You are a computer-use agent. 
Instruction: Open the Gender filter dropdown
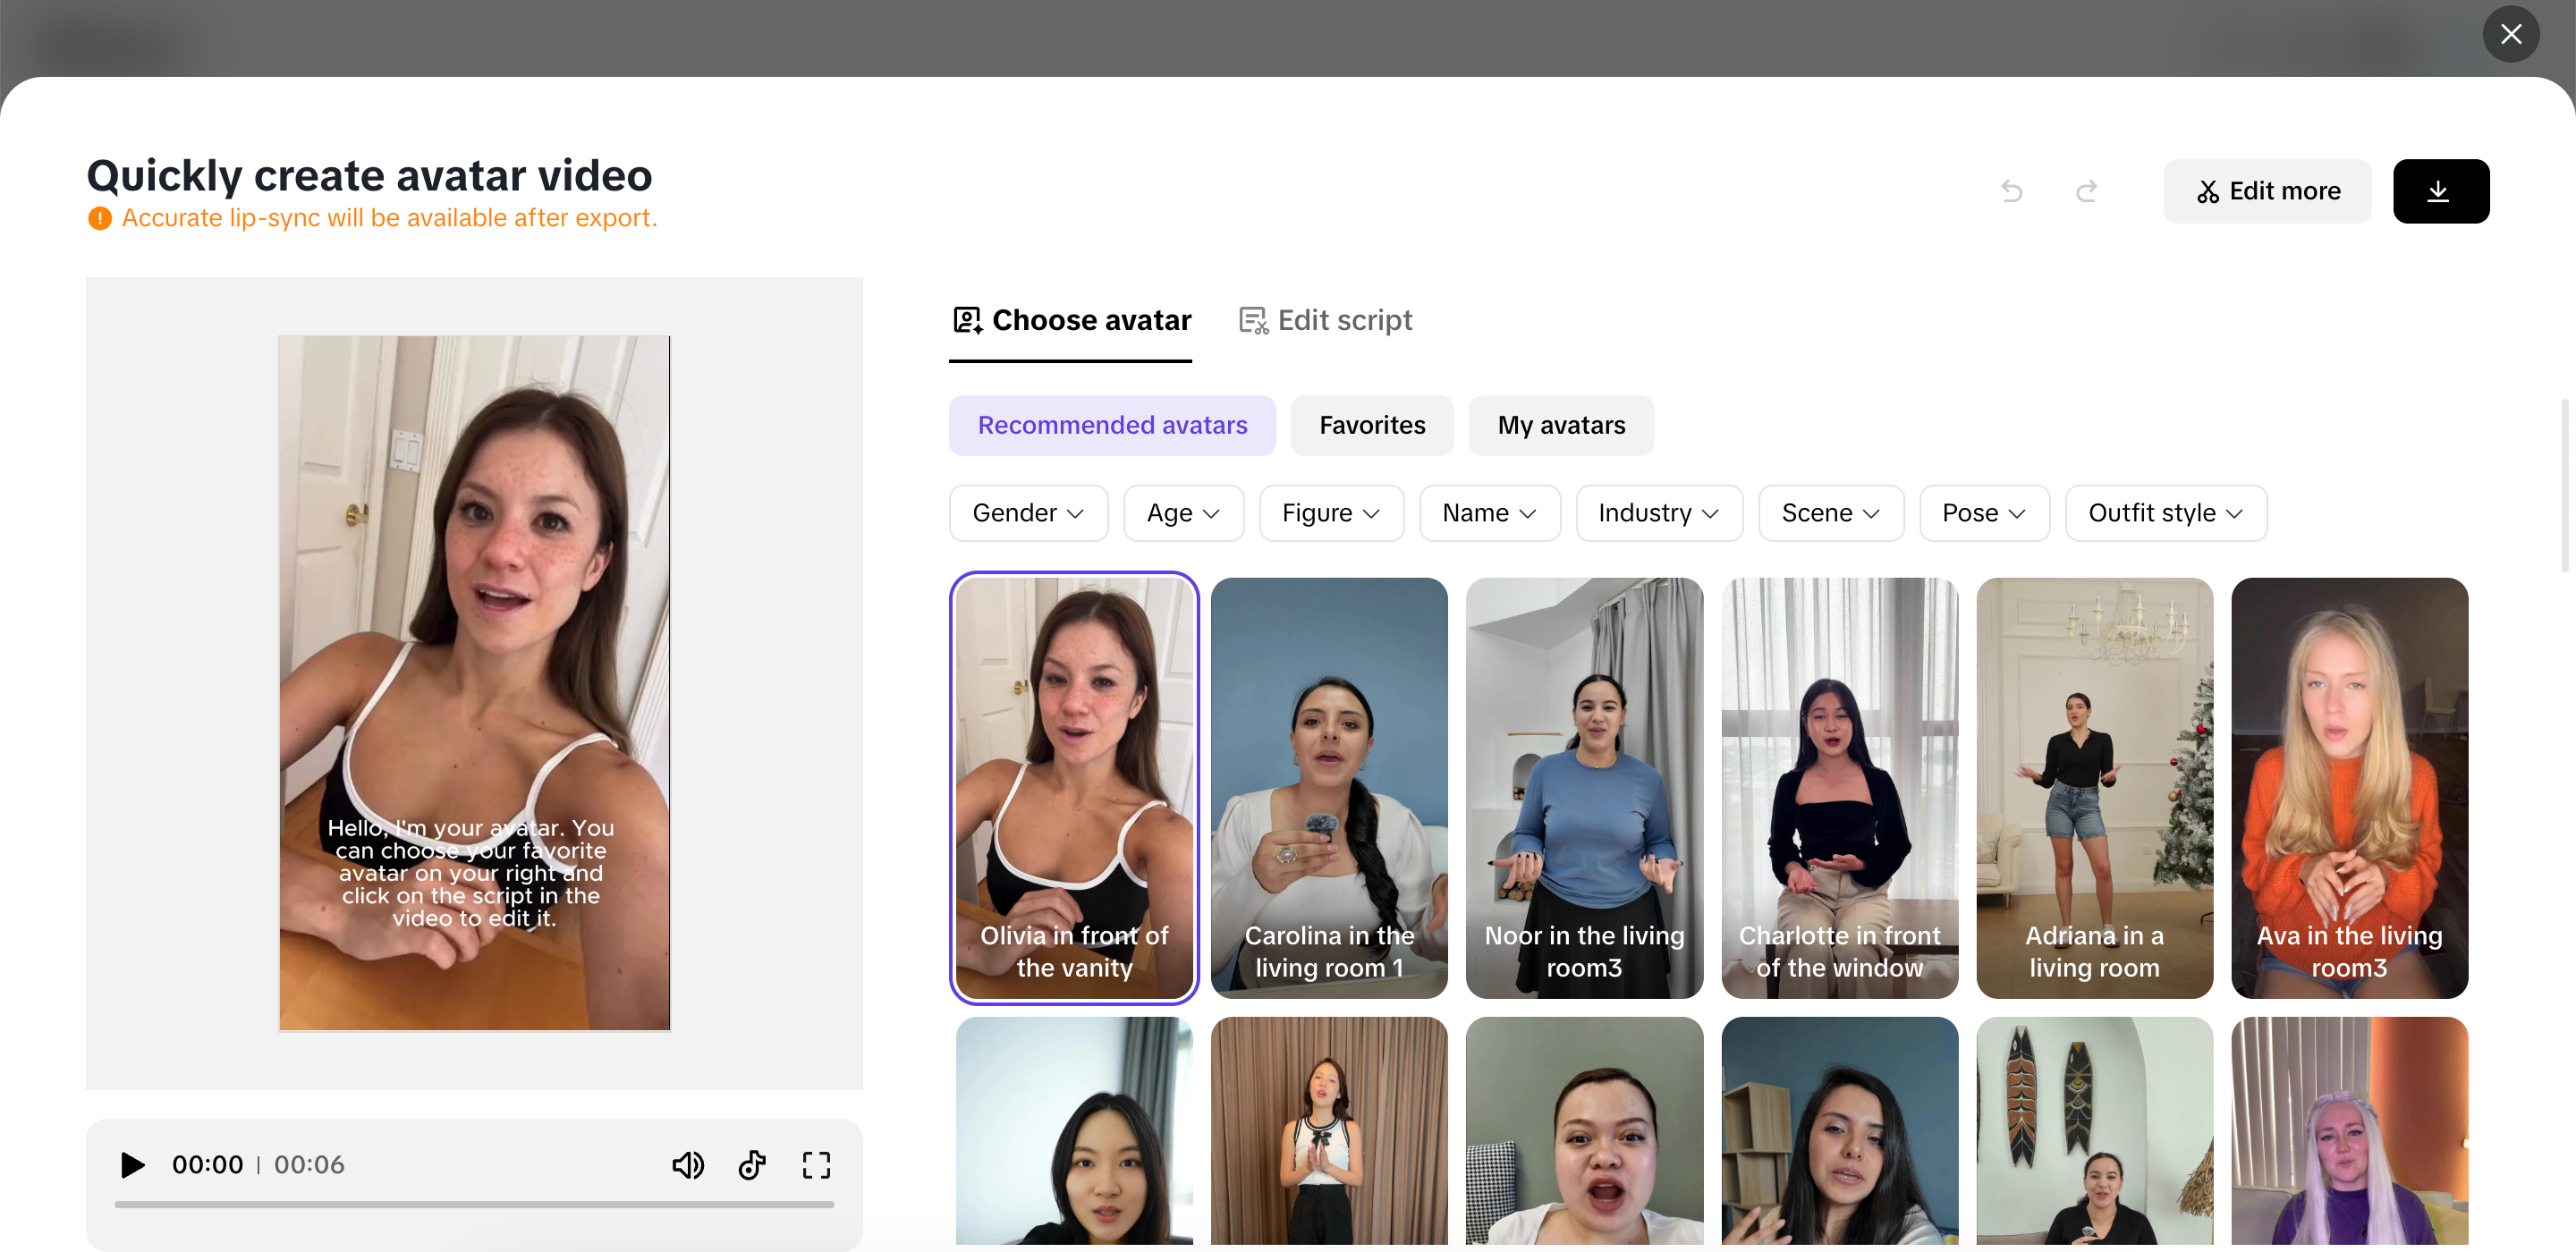pos(1028,513)
